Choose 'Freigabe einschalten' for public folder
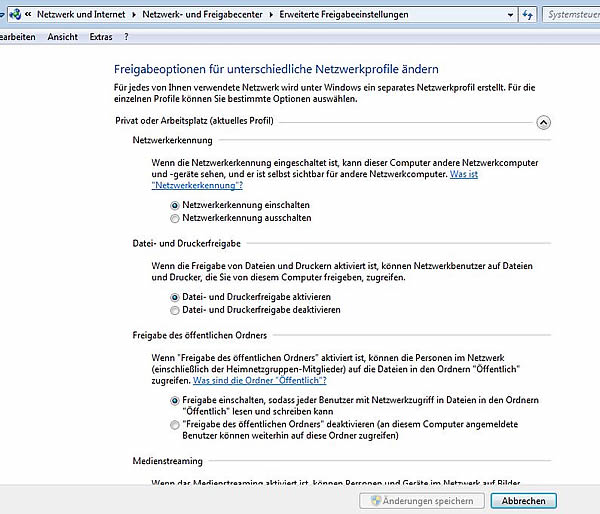Image resolution: width=600 pixels, height=514 pixels. [x=174, y=401]
